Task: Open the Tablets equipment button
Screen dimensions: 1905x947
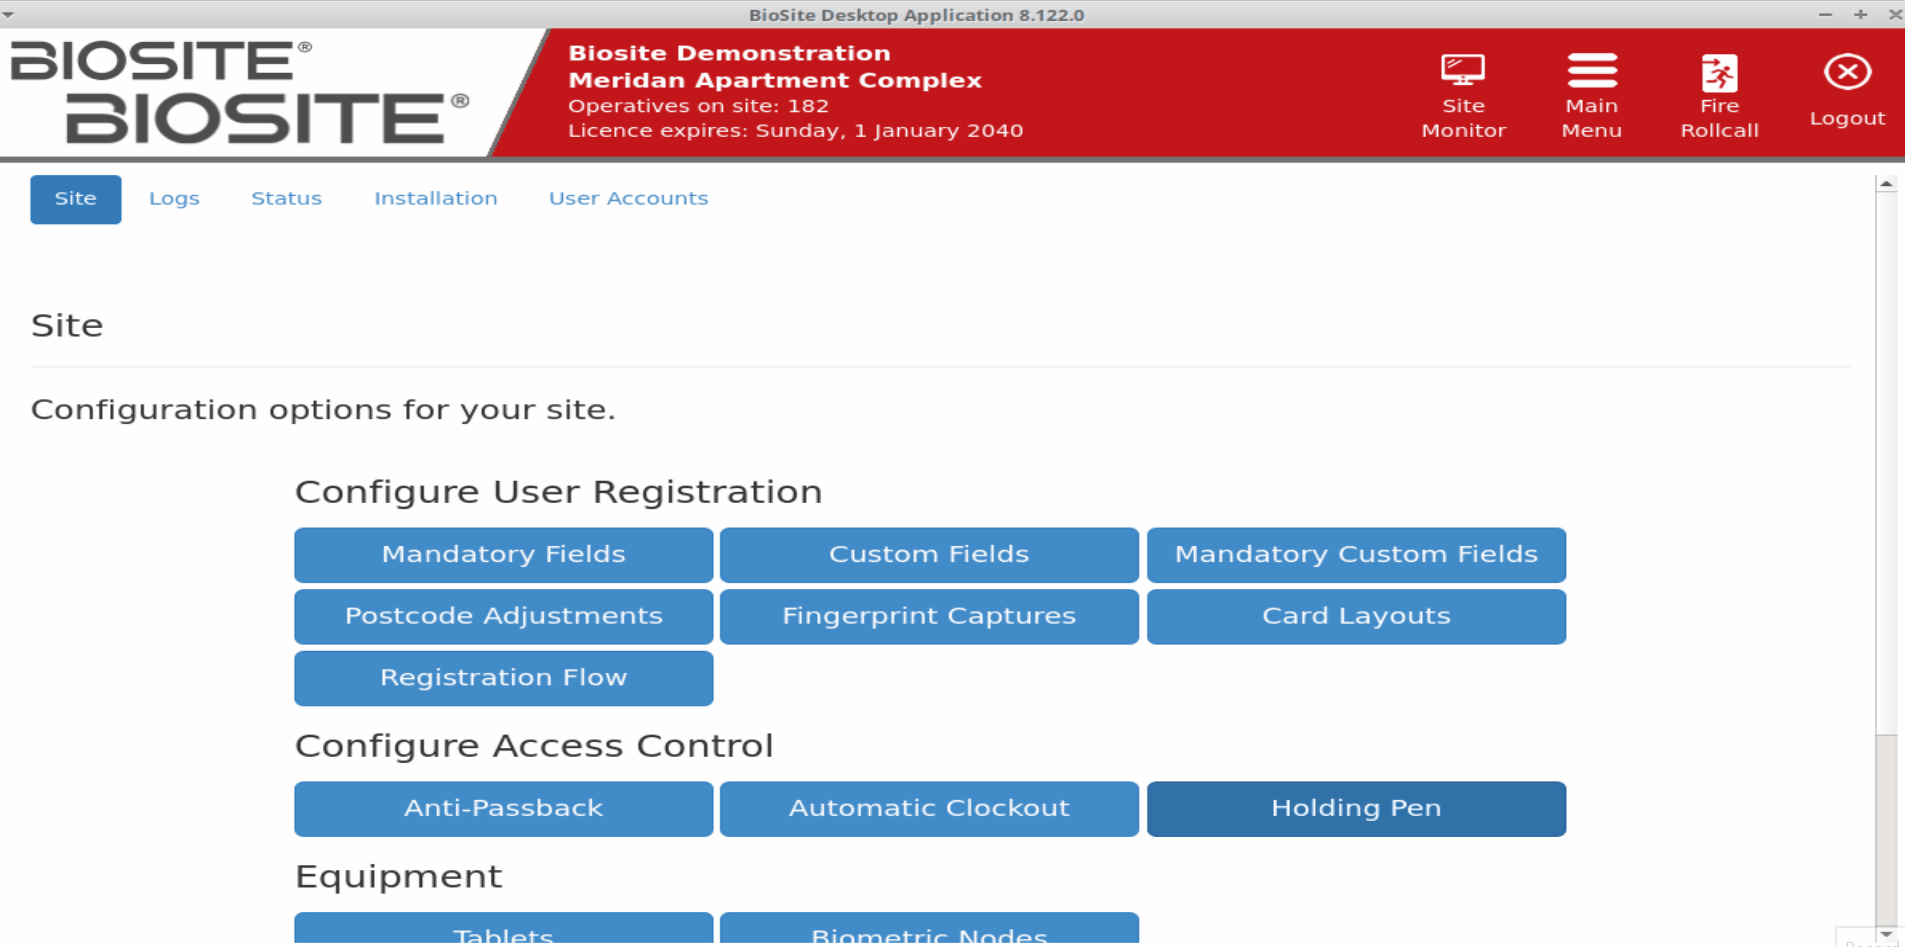Action: click(x=504, y=929)
